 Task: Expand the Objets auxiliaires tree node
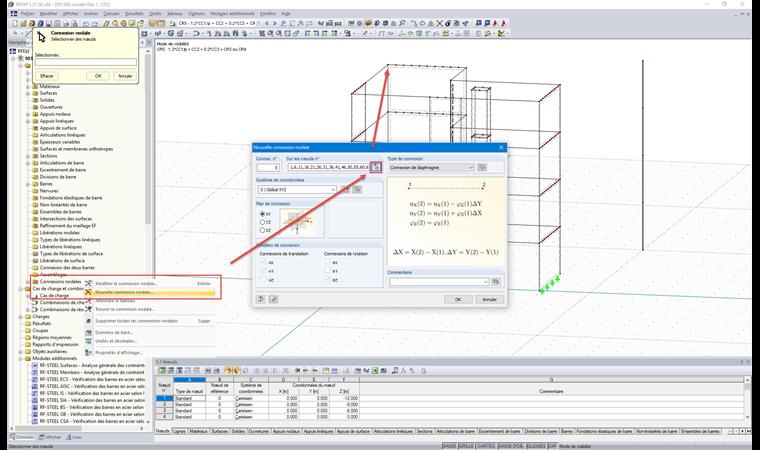click(21, 351)
